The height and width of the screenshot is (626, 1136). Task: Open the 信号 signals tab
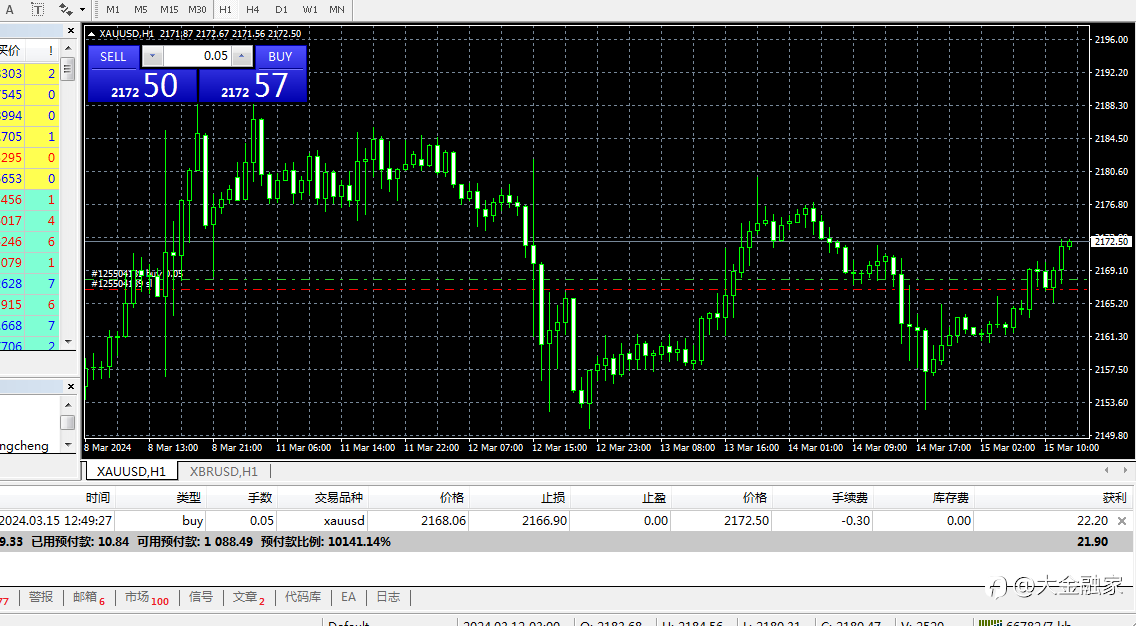point(201,597)
